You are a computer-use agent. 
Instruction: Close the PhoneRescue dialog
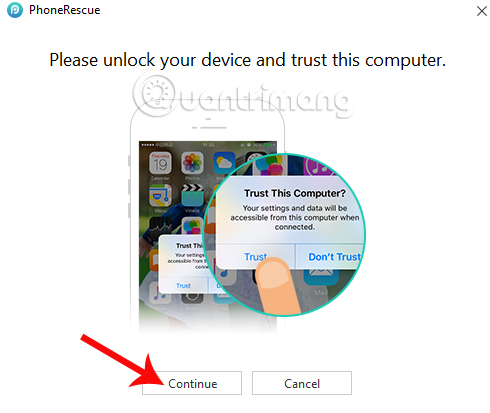point(481,11)
